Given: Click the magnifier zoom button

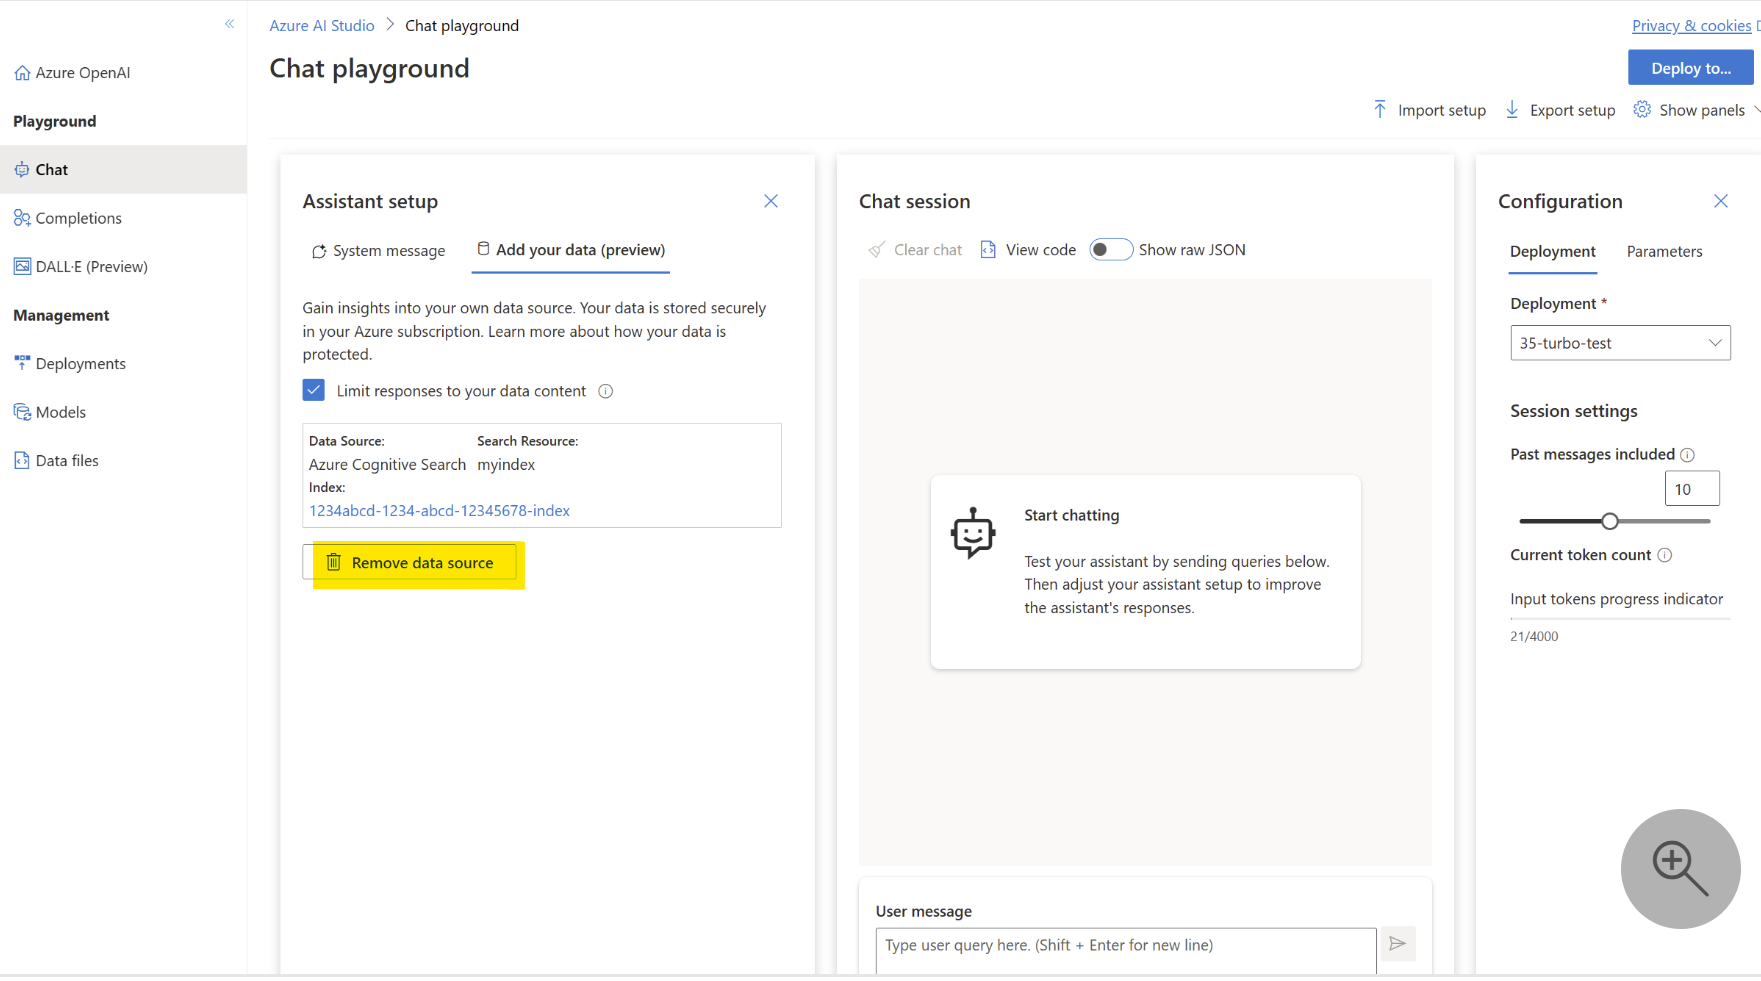Looking at the screenshot, I should click(1680, 868).
